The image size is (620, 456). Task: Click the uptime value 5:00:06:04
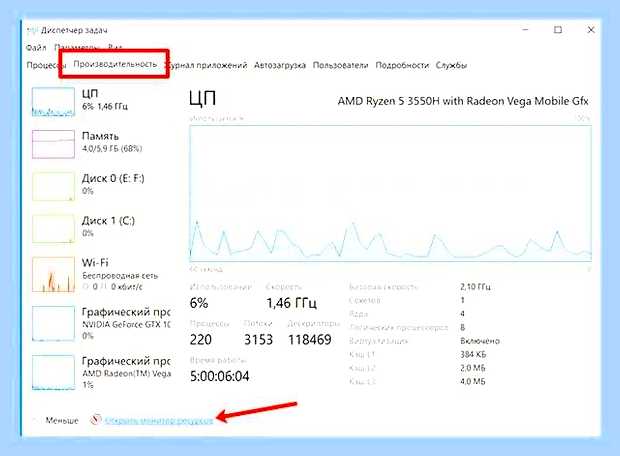click(x=219, y=376)
